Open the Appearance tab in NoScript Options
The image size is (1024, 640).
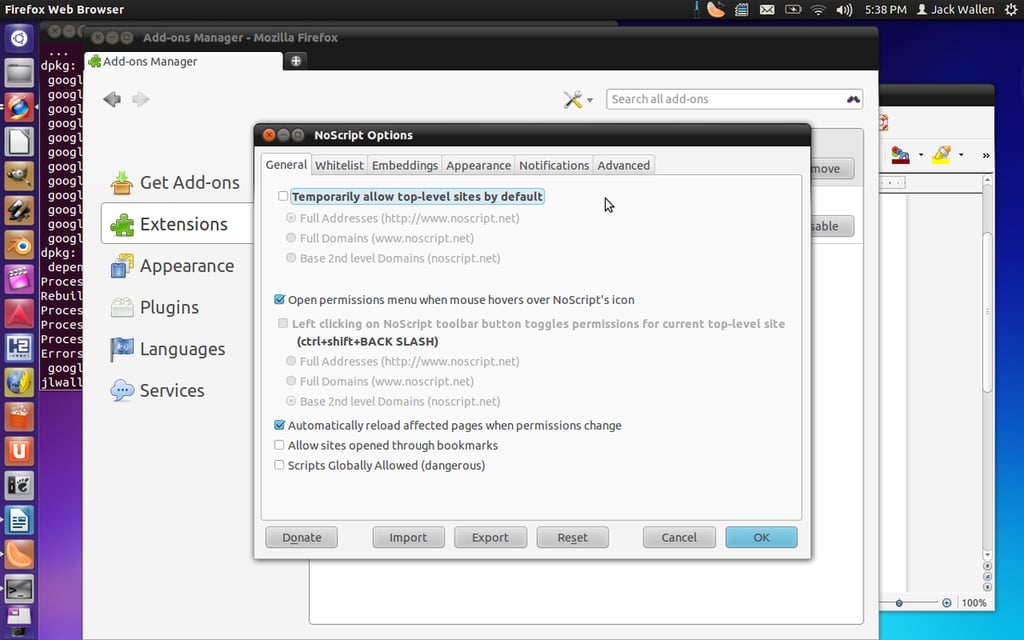[x=479, y=165]
